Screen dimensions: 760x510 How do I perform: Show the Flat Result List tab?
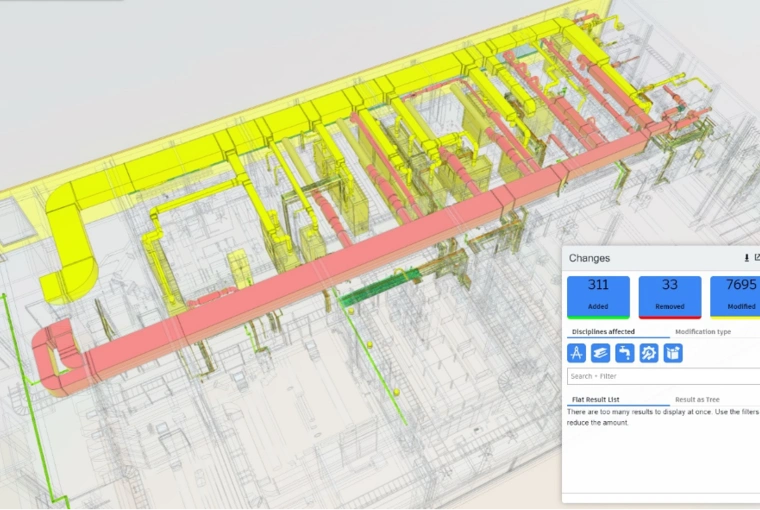605,399
